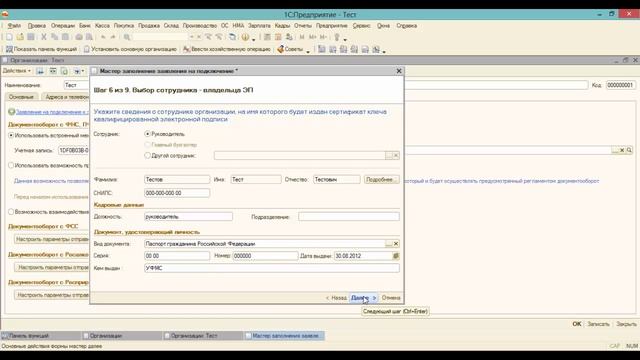Click the Redo arrow icon
Image resolution: width=640 pixels, height=360 pixels.
point(113,37)
